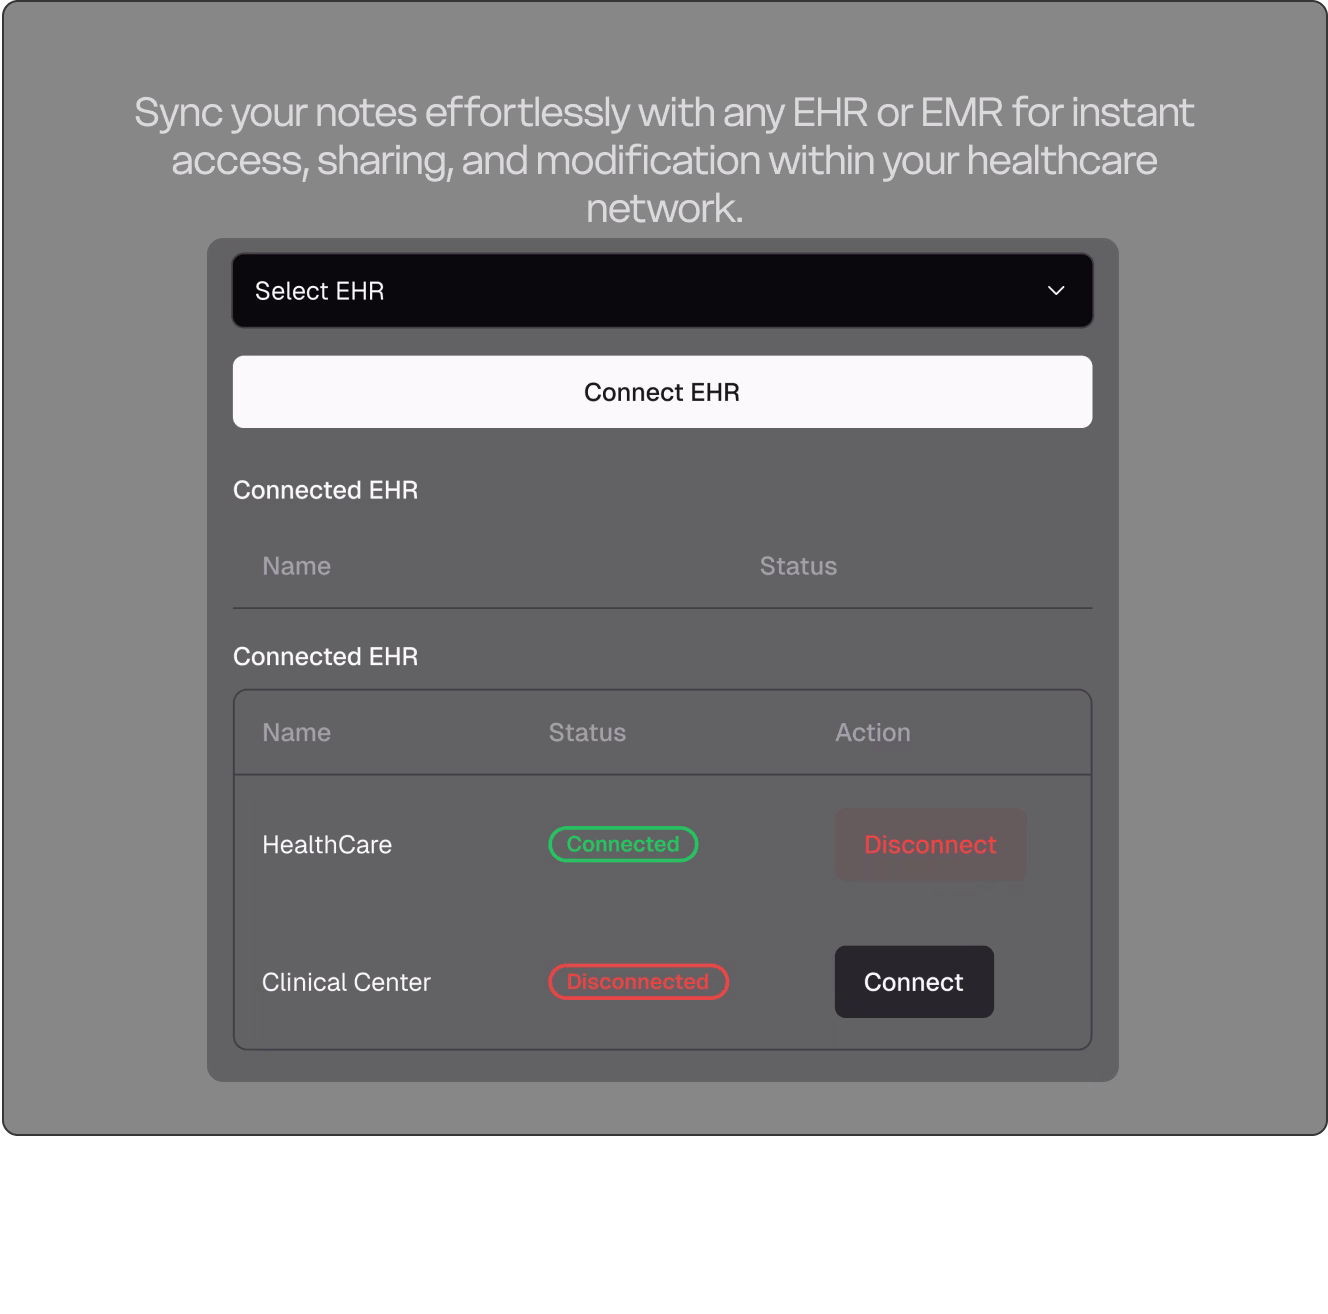1328x1314 pixels.
Task: Click Status header in the empty two-column table
Action: coord(798,566)
